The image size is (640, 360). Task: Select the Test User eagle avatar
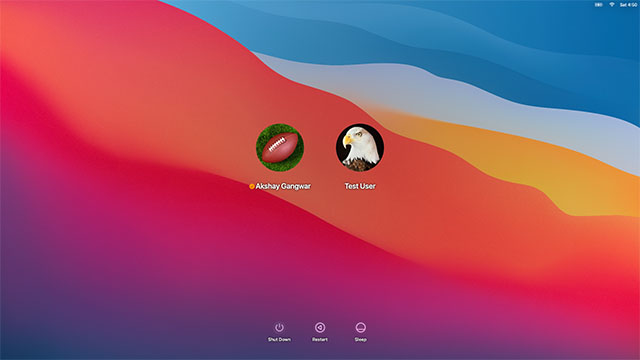tap(360, 147)
